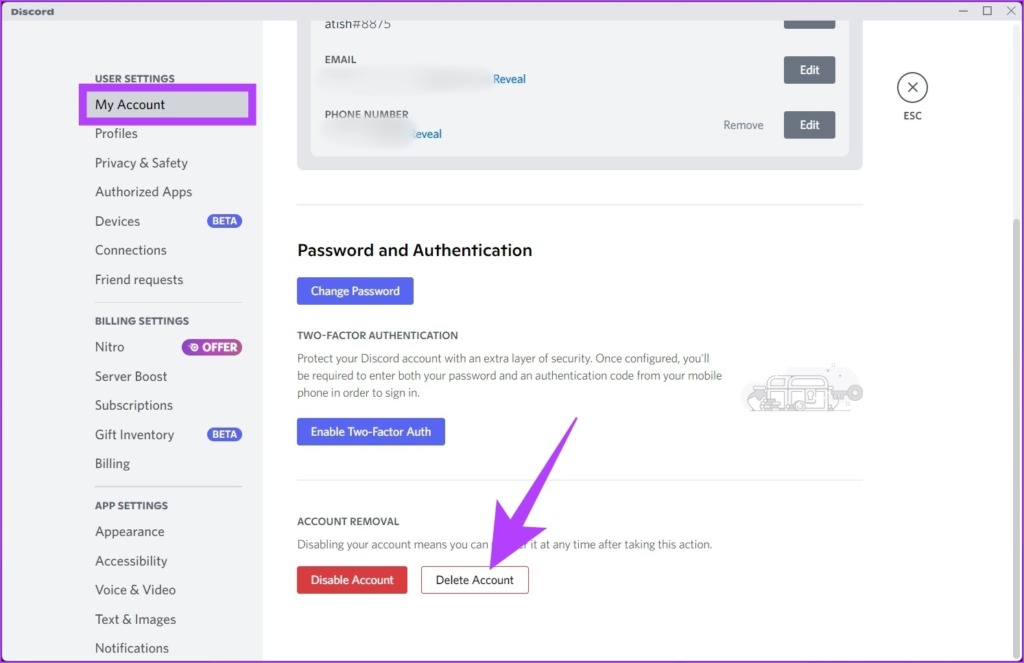Click the Nitro OFFER badge
The height and width of the screenshot is (663, 1024).
click(x=212, y=348)
